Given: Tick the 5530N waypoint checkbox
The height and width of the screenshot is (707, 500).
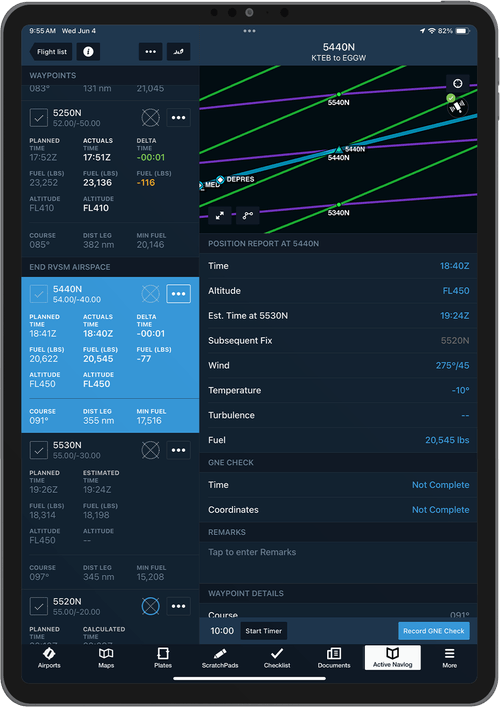Looking at the screenshot, I should point(39,450).
